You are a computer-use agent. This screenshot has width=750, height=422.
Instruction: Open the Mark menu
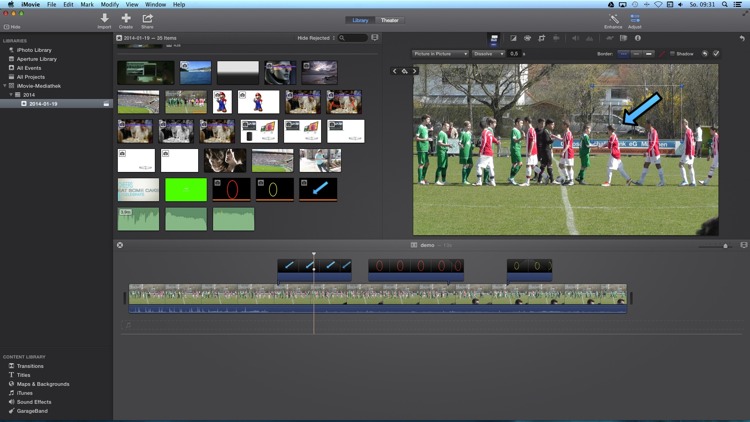click(87, 4)
